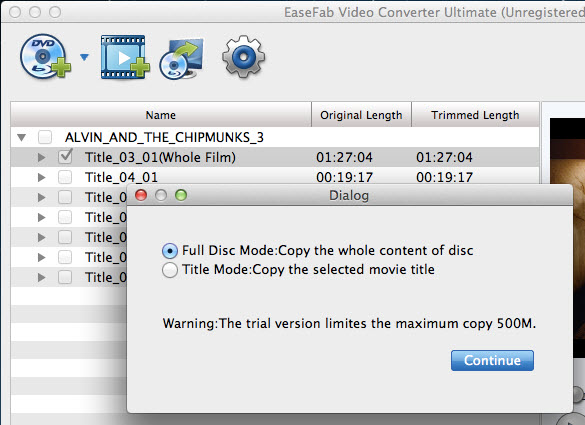
Task: Click the Original Length column header
Action: pos(361,115)
